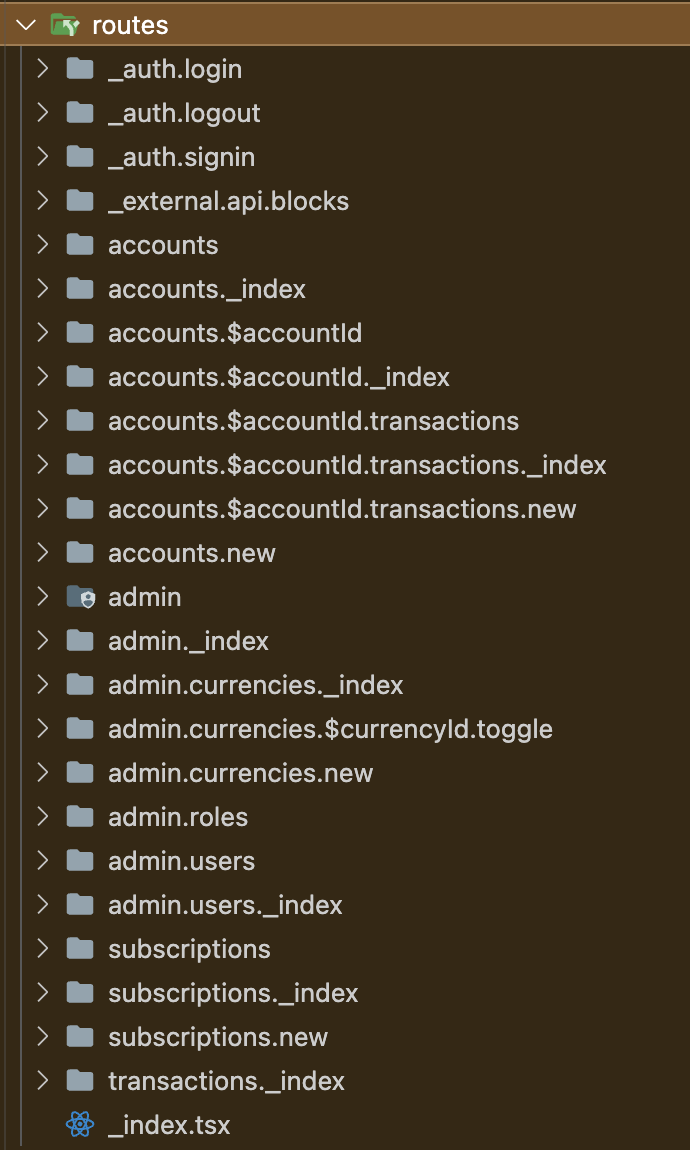This screenshot has width=690, height=1150.
Task: Click the folder icon for _auth.logout
Action: coord(80,112)
